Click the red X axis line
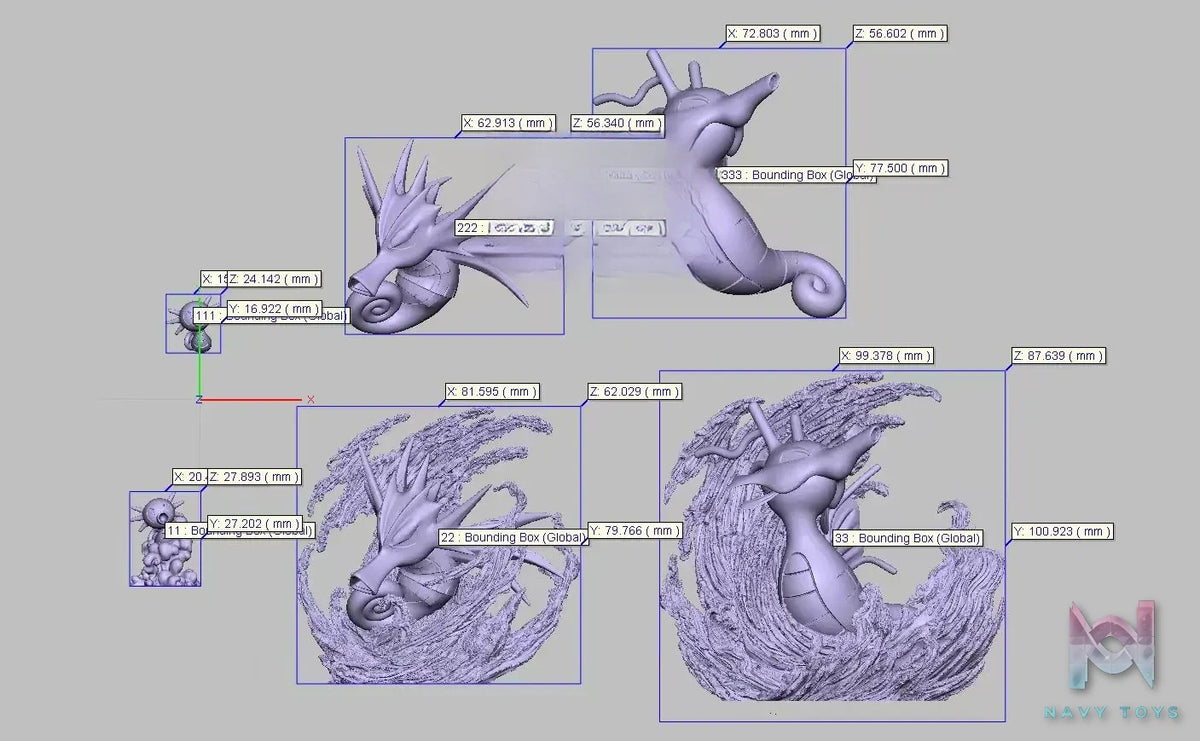This screenshot has width=1200, height=741. click(x=252, y=399)
